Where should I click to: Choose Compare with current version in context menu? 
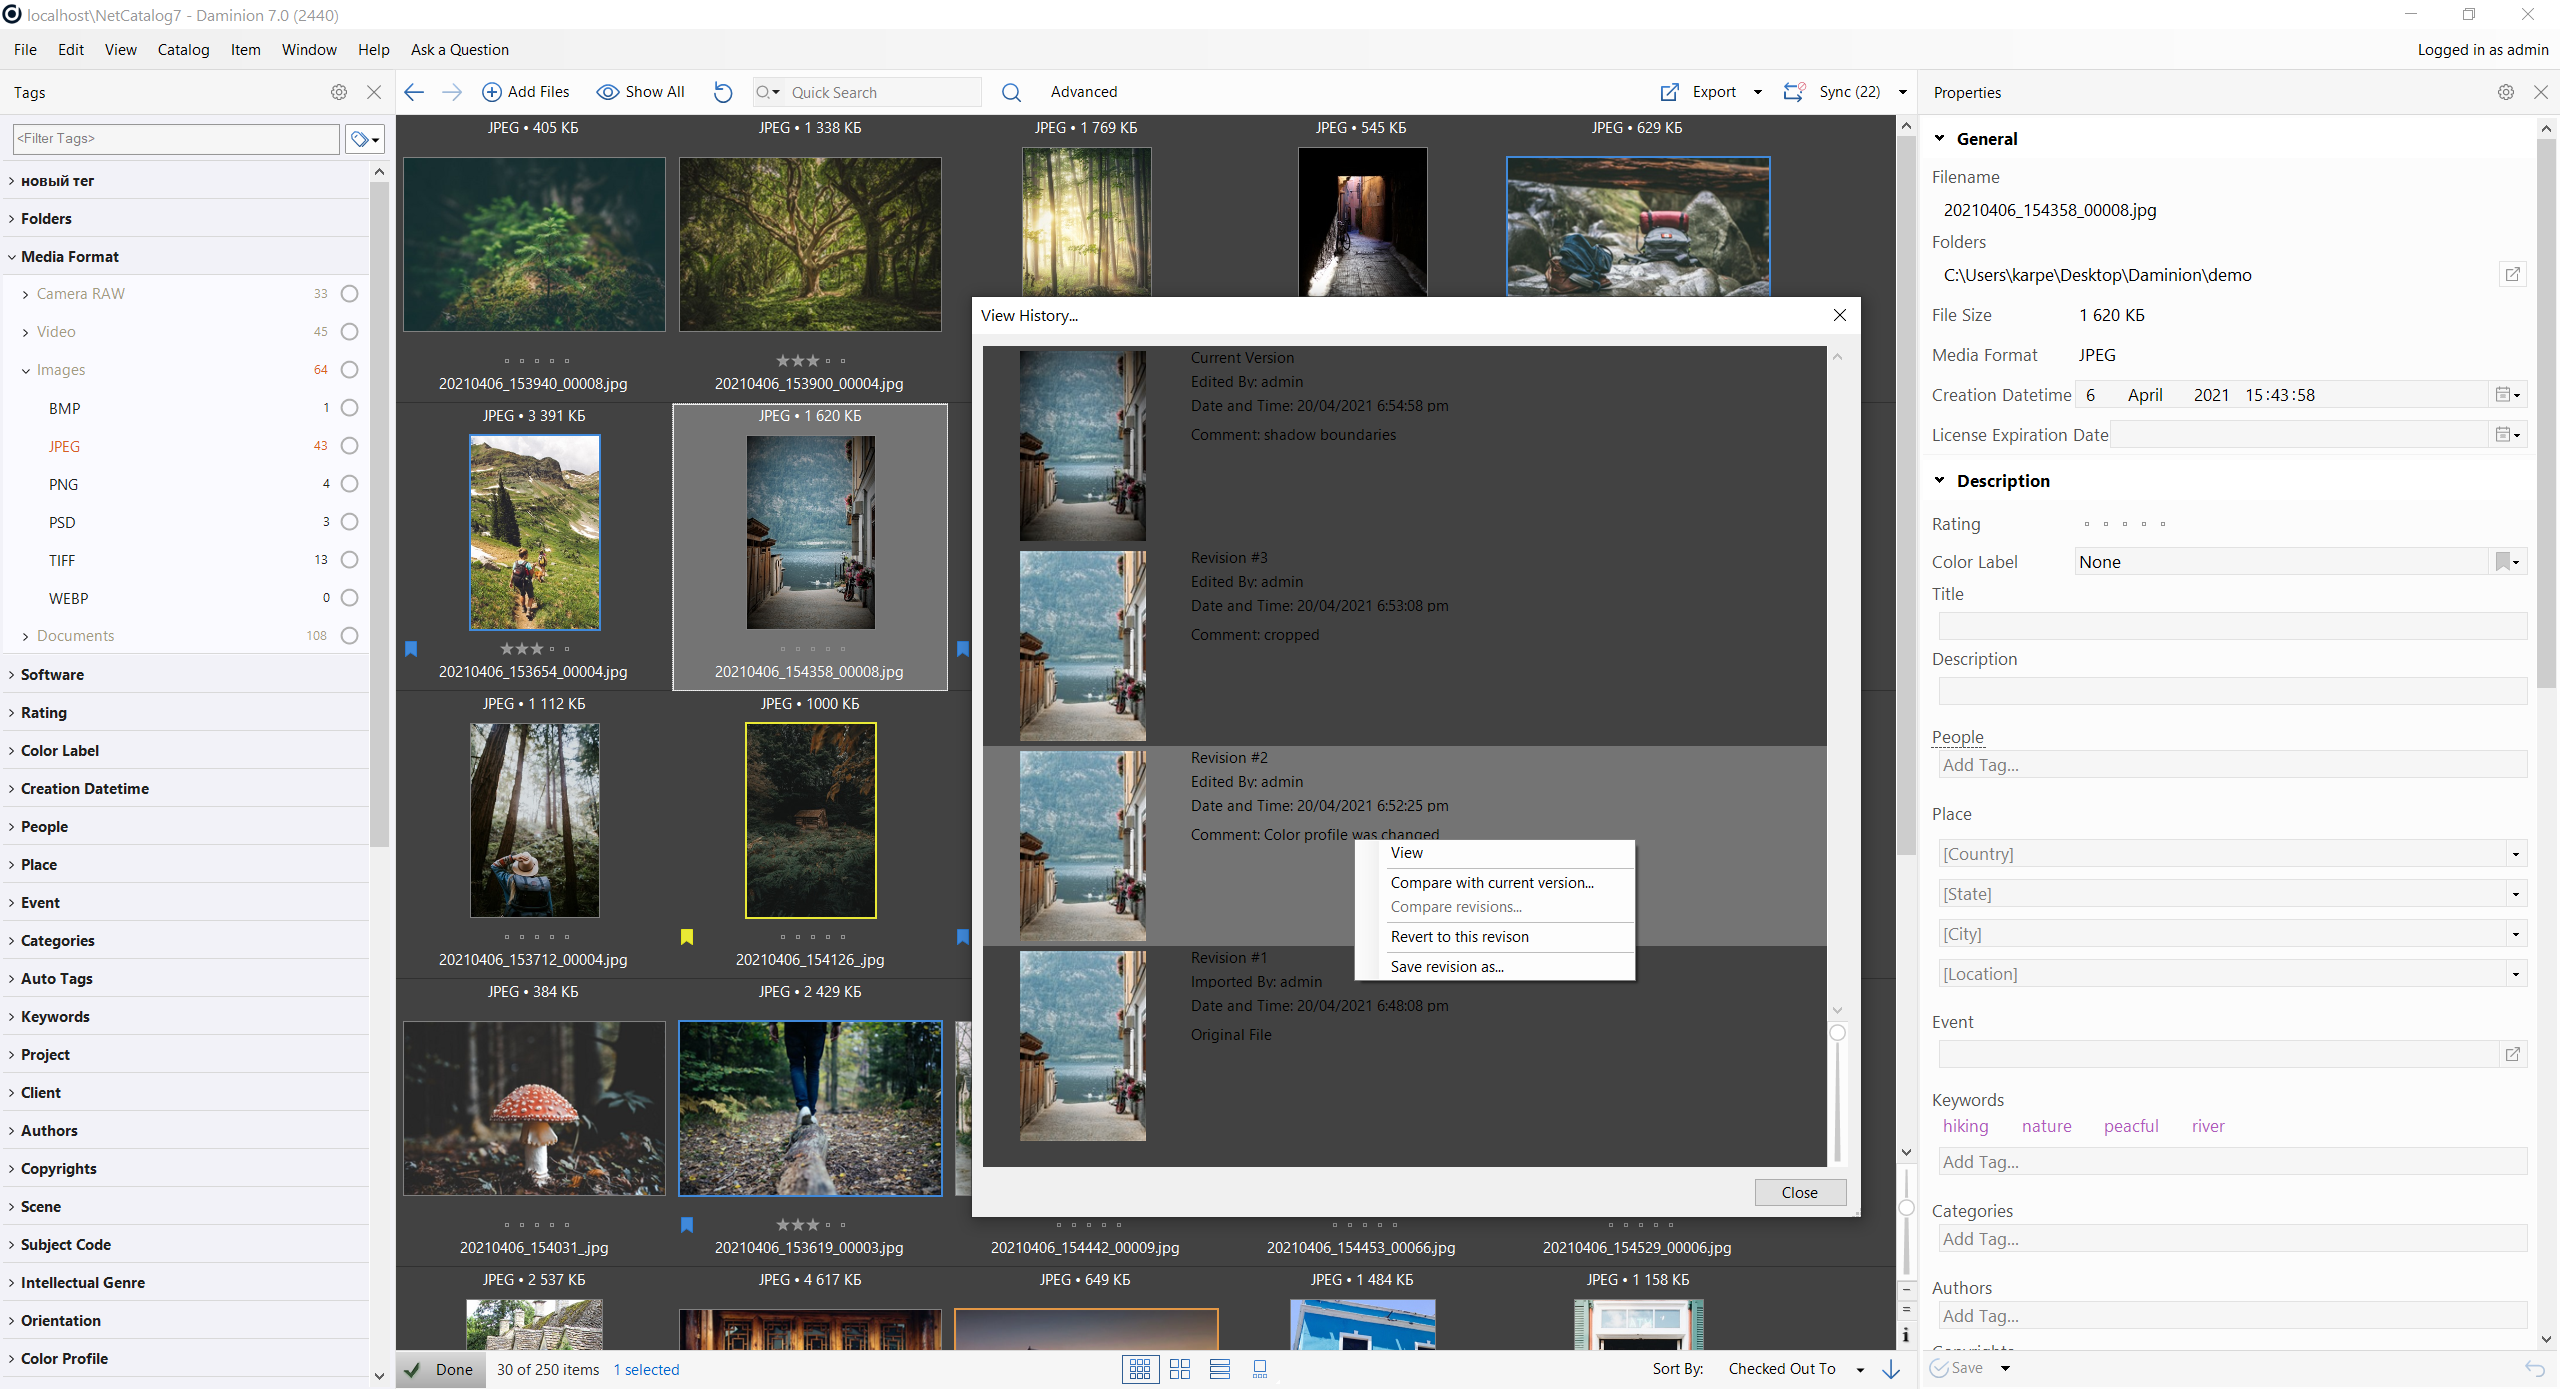(x=1491, y=882)
